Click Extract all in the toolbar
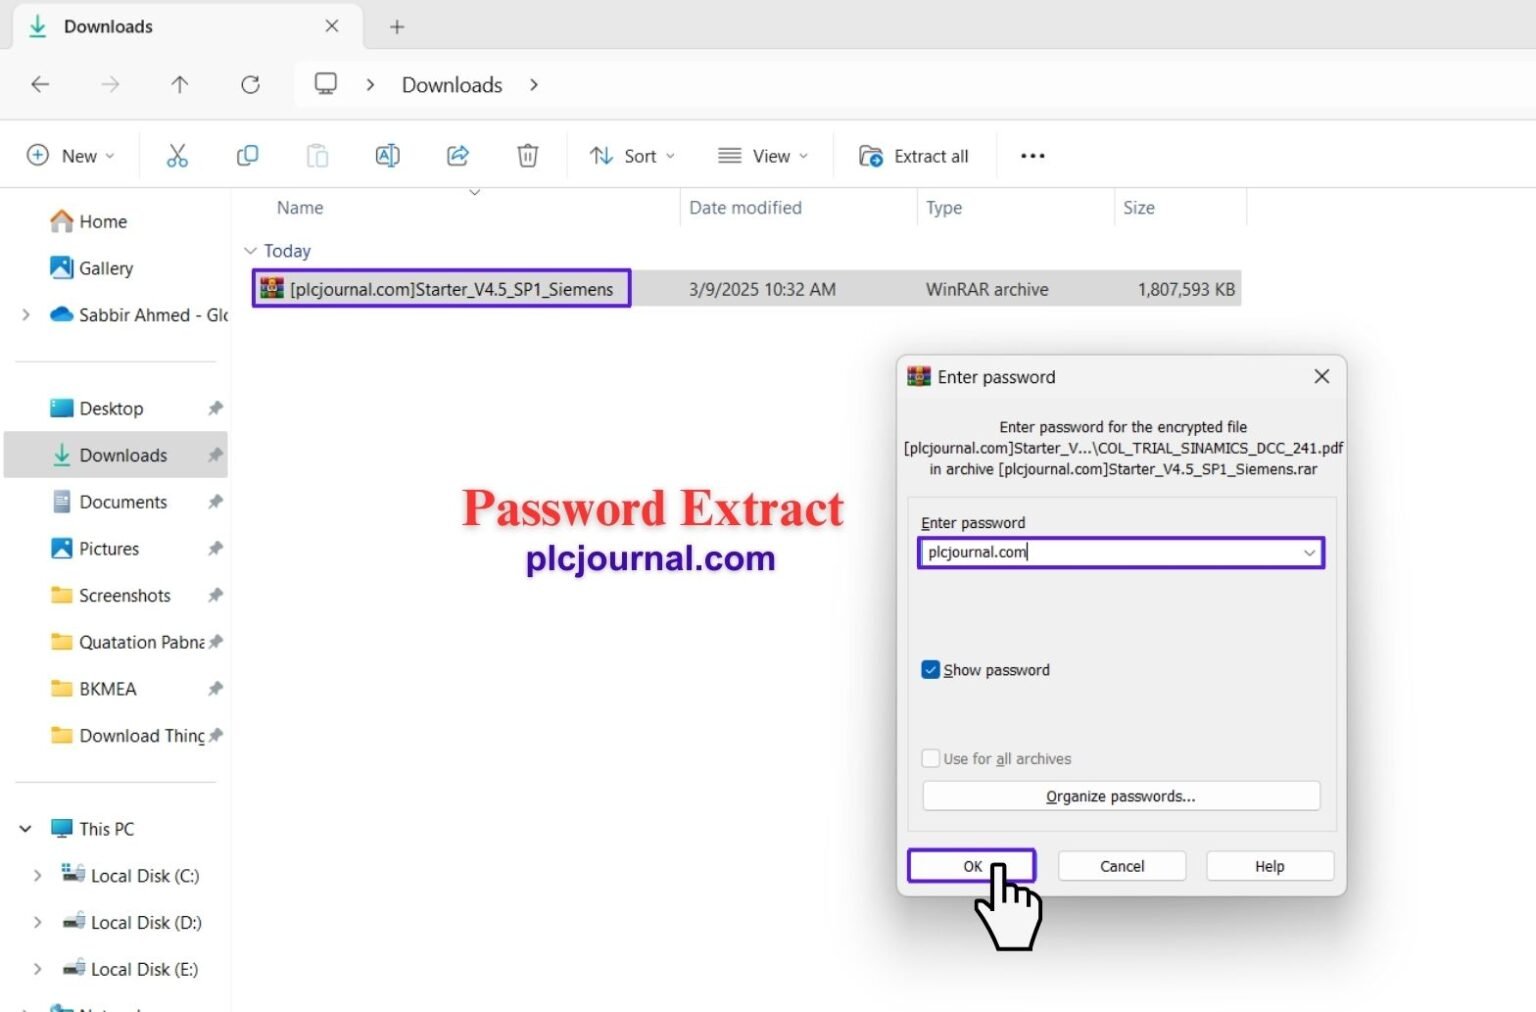The height and width of the screenshot is (1012, 1536). pos(914,156)
